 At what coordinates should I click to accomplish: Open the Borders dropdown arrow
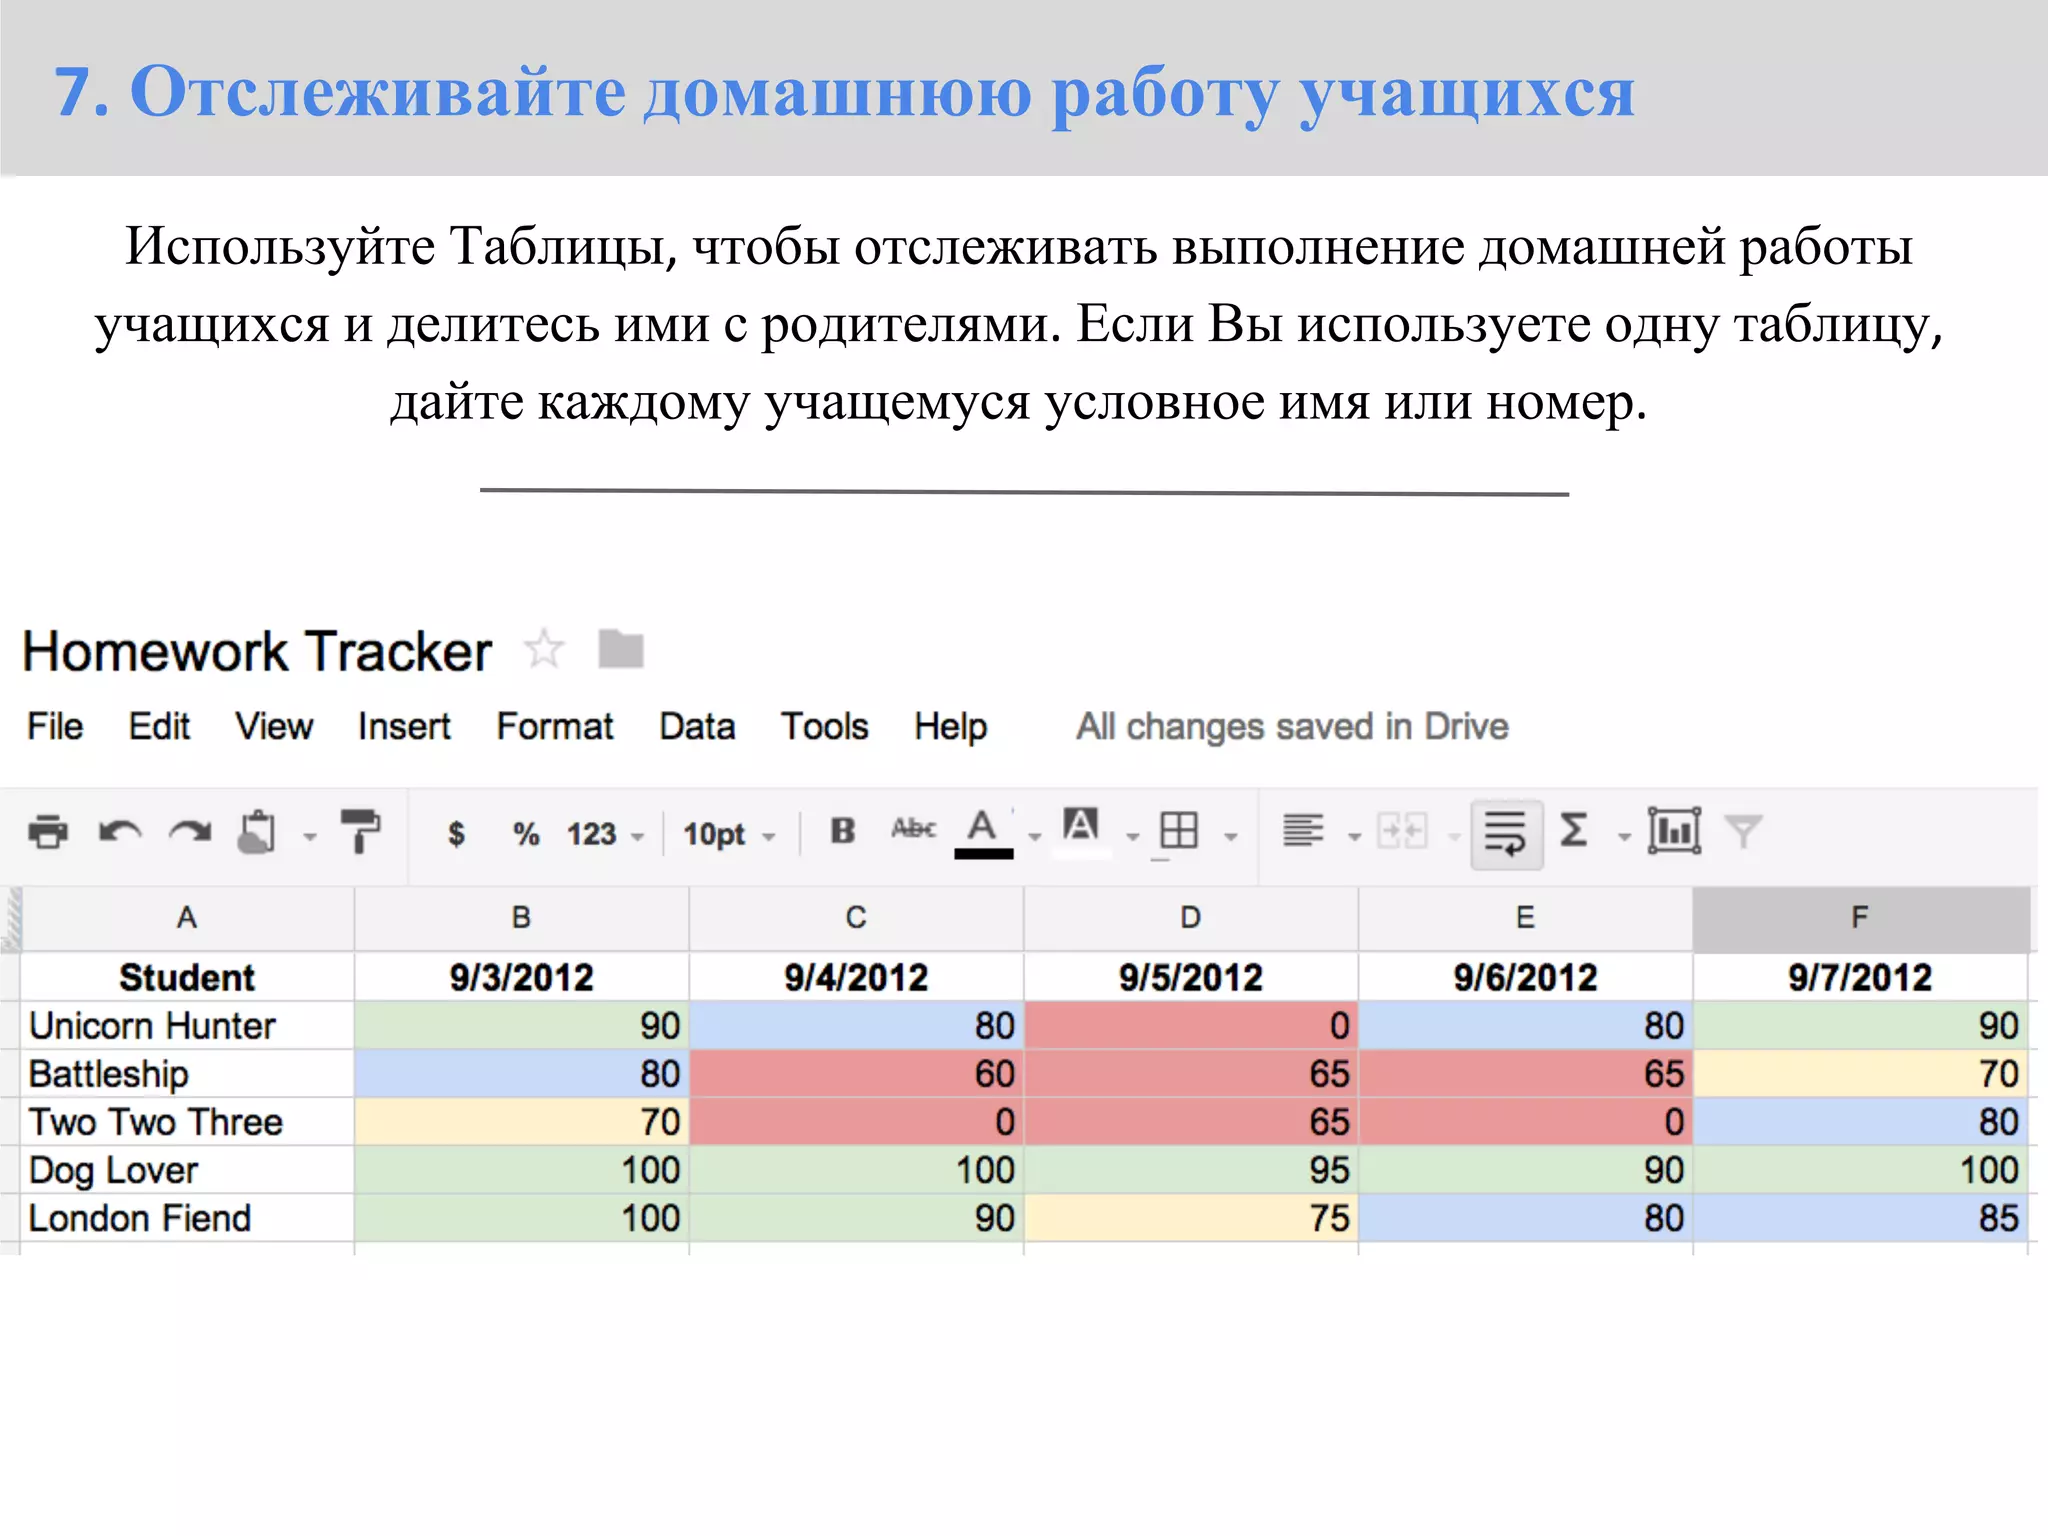1231,836
